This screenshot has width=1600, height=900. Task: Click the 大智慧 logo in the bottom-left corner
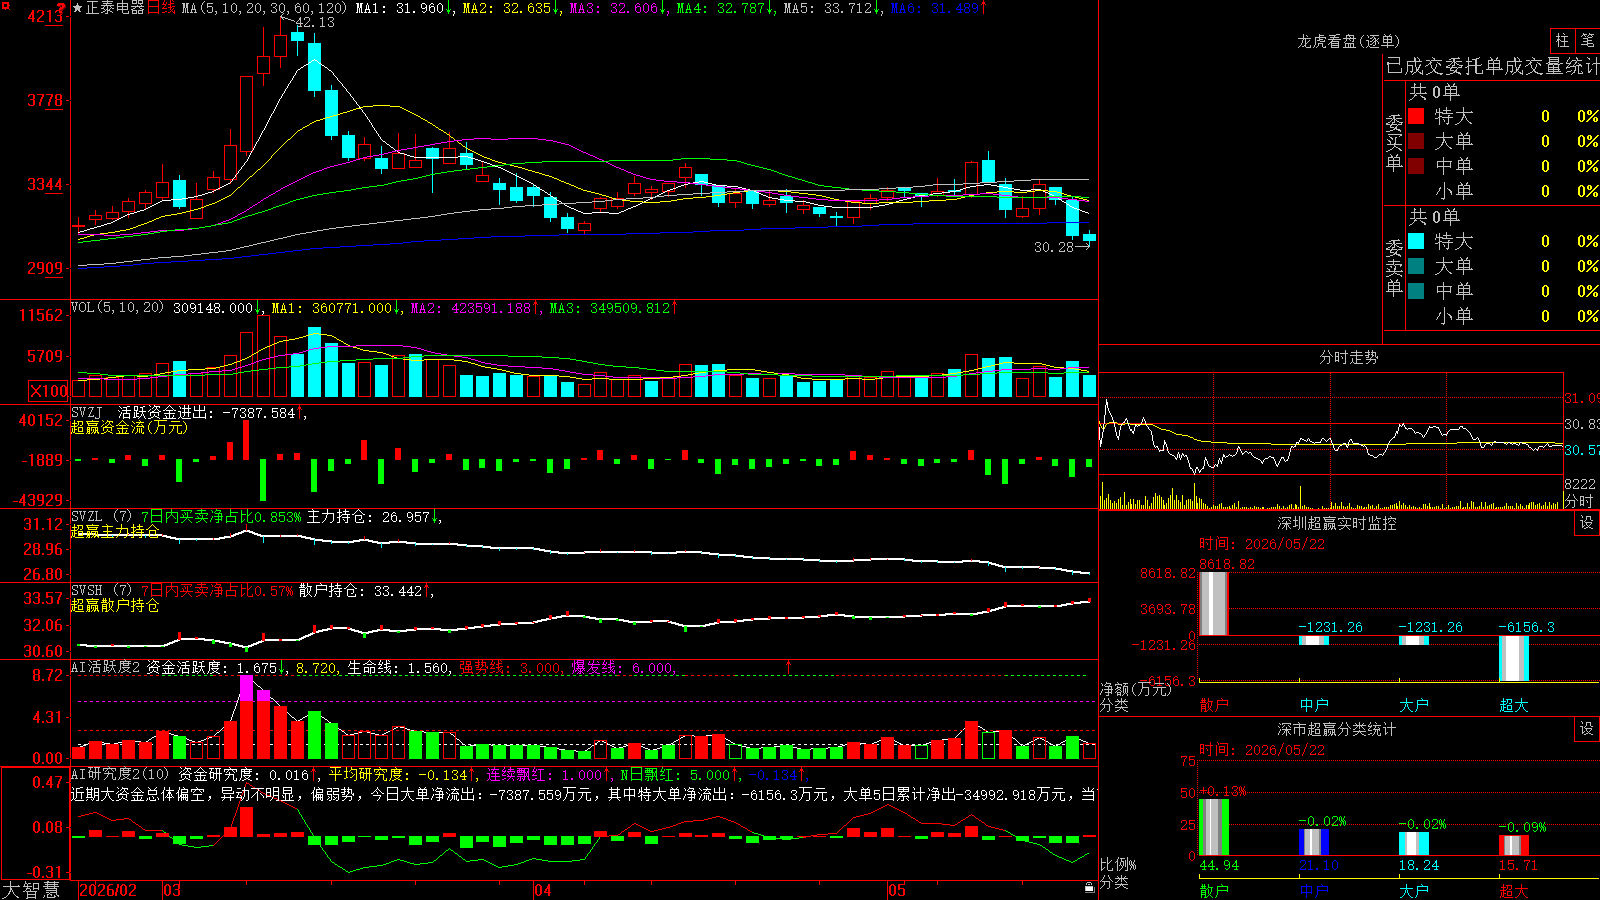click(31, 890)
